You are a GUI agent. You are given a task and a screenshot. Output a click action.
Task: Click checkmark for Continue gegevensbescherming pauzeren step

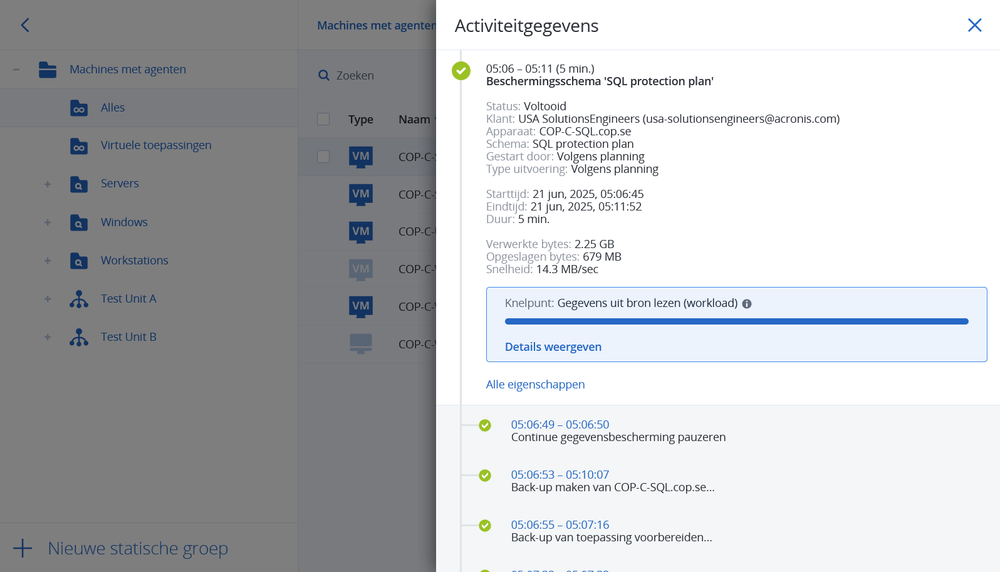[485, 425]
